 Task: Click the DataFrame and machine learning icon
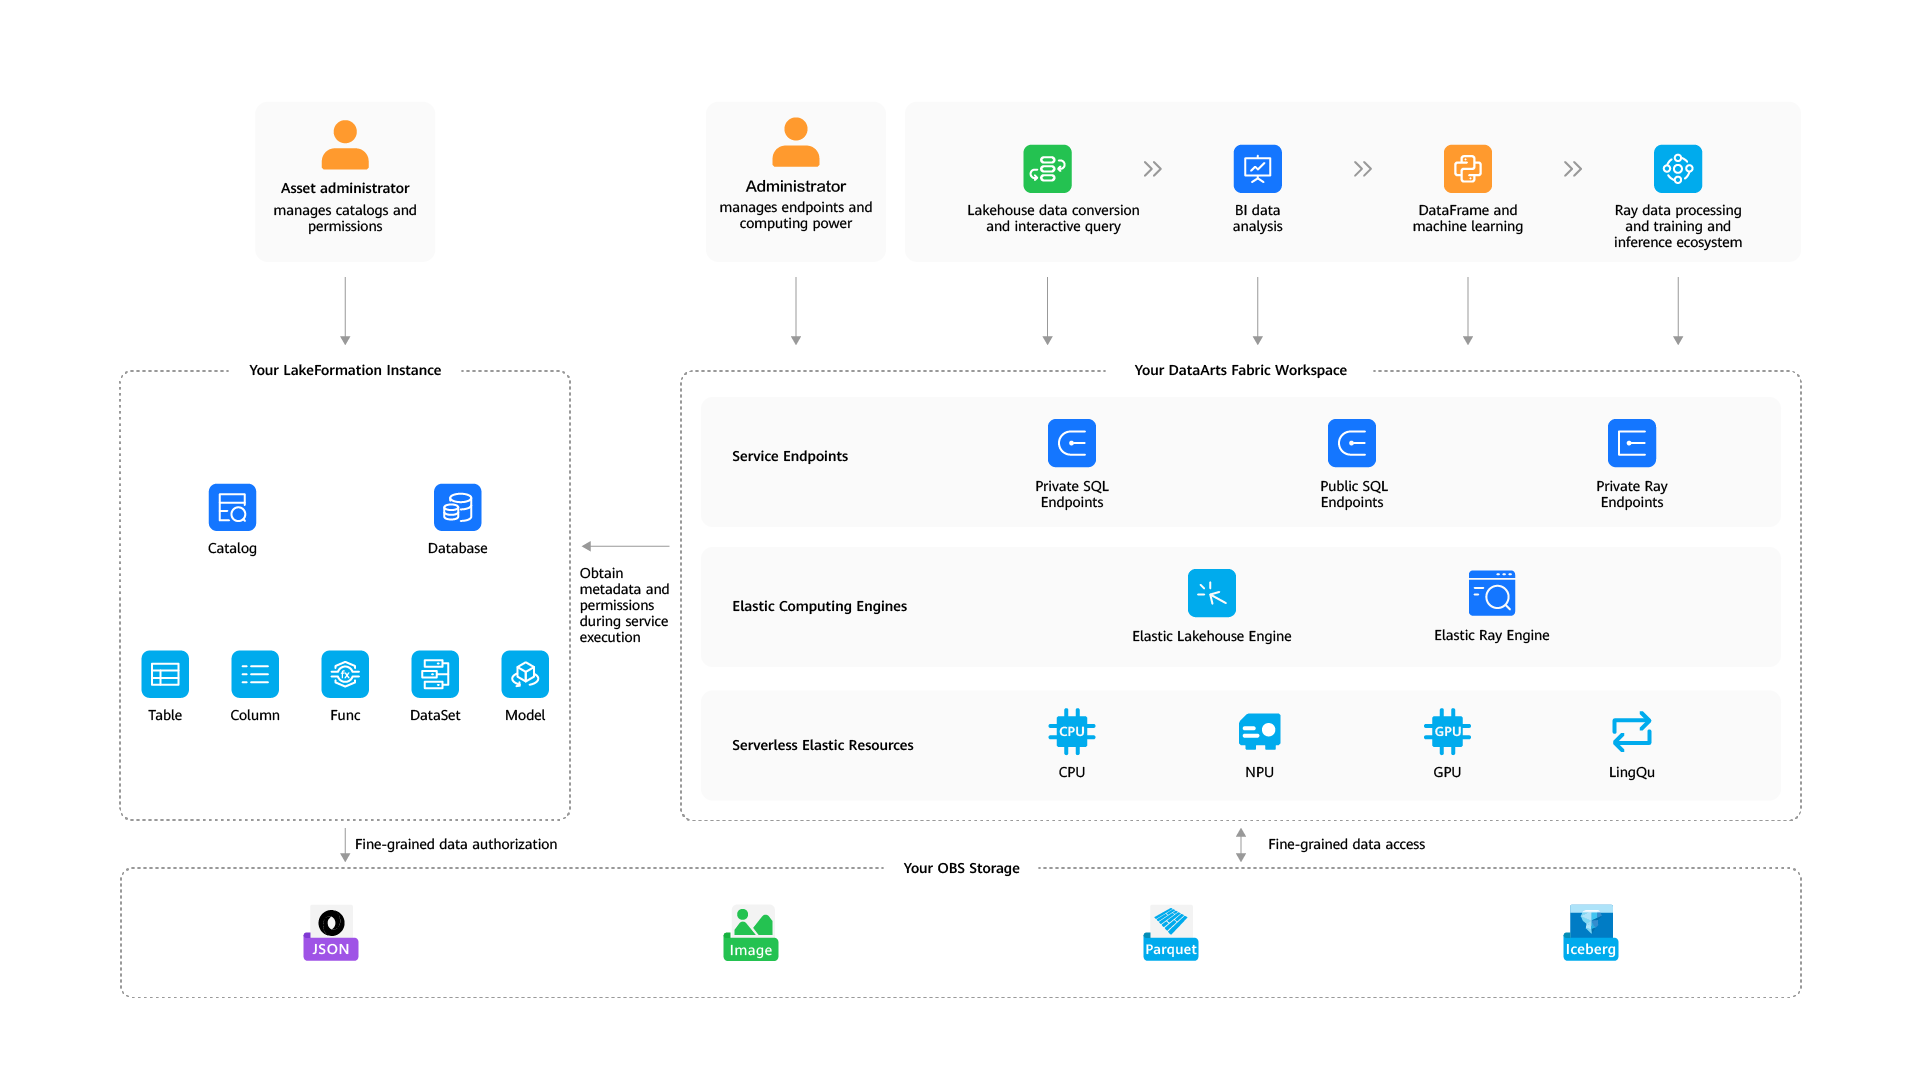(1467, 169)
